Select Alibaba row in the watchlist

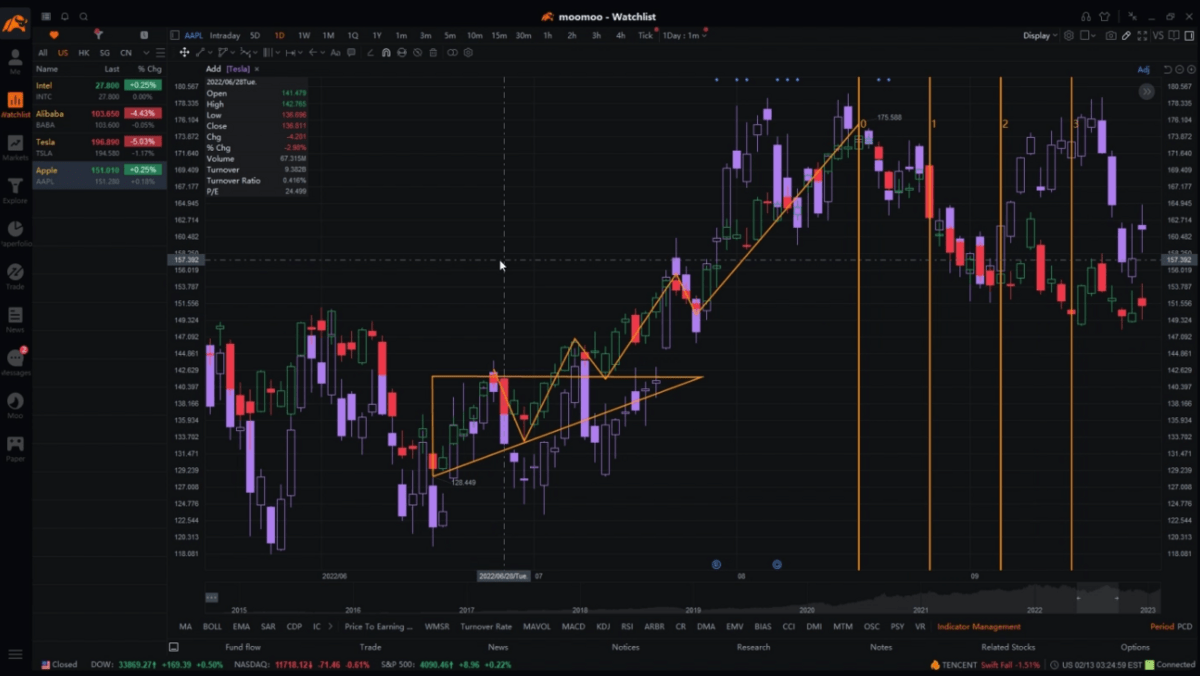[x=98, y=119]
